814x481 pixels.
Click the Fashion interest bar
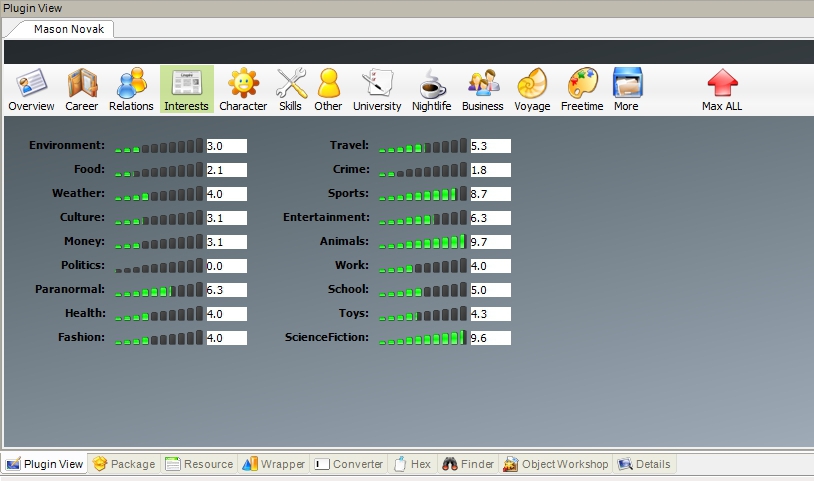click(159, 337)
